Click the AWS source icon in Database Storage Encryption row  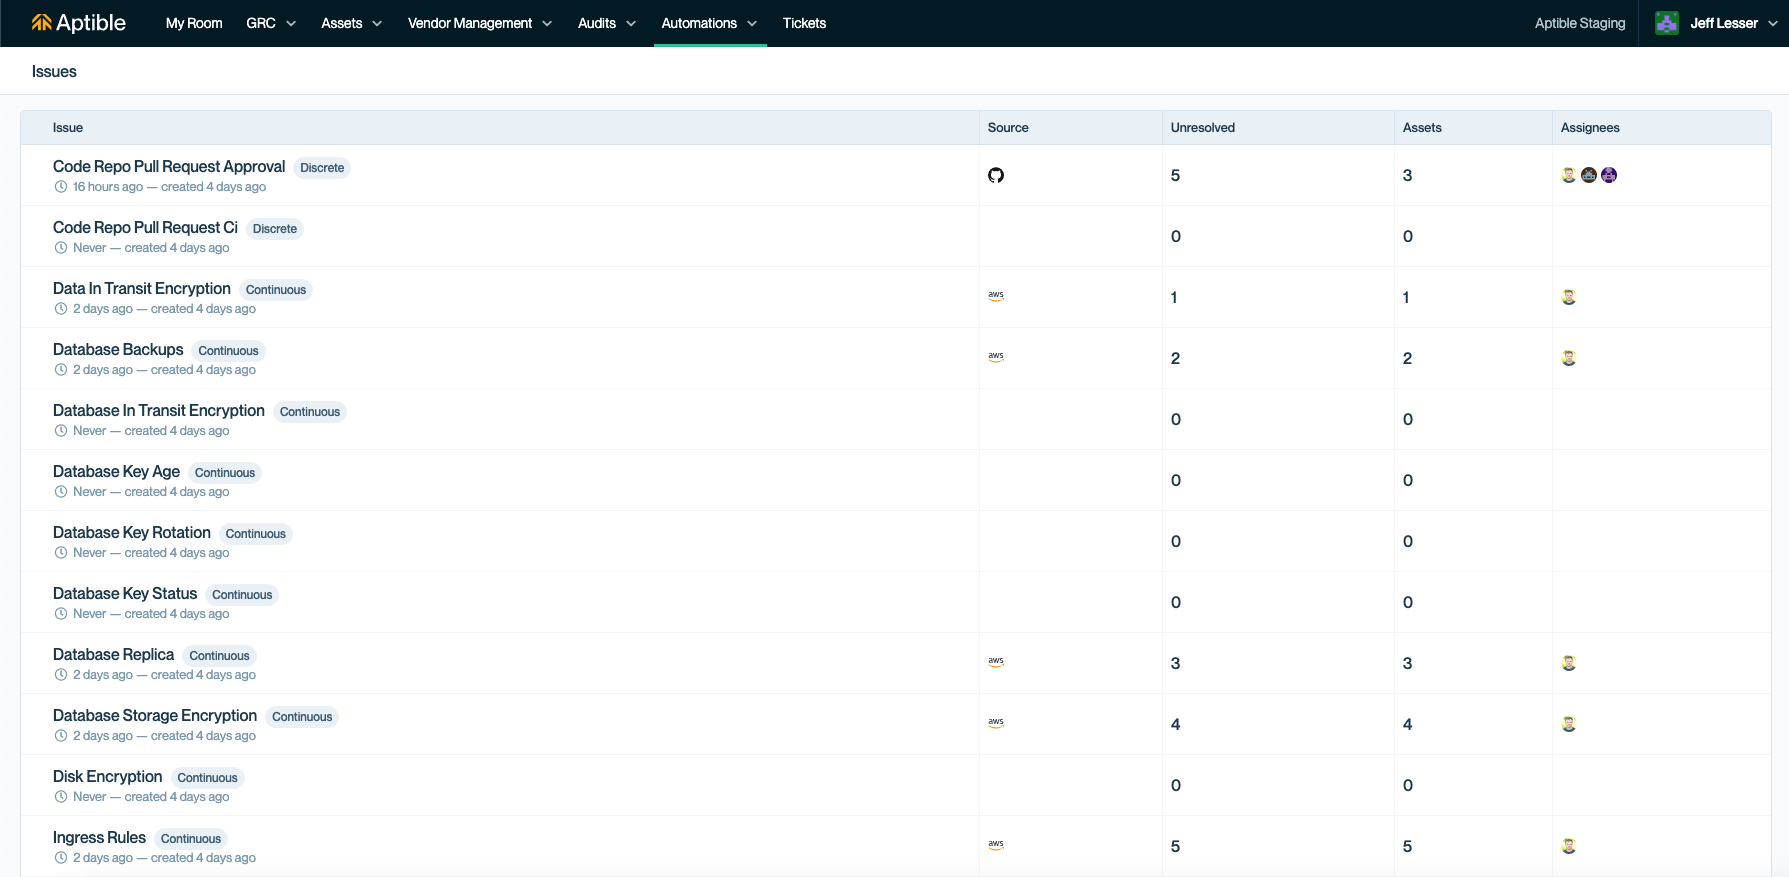tap(996, 724)
